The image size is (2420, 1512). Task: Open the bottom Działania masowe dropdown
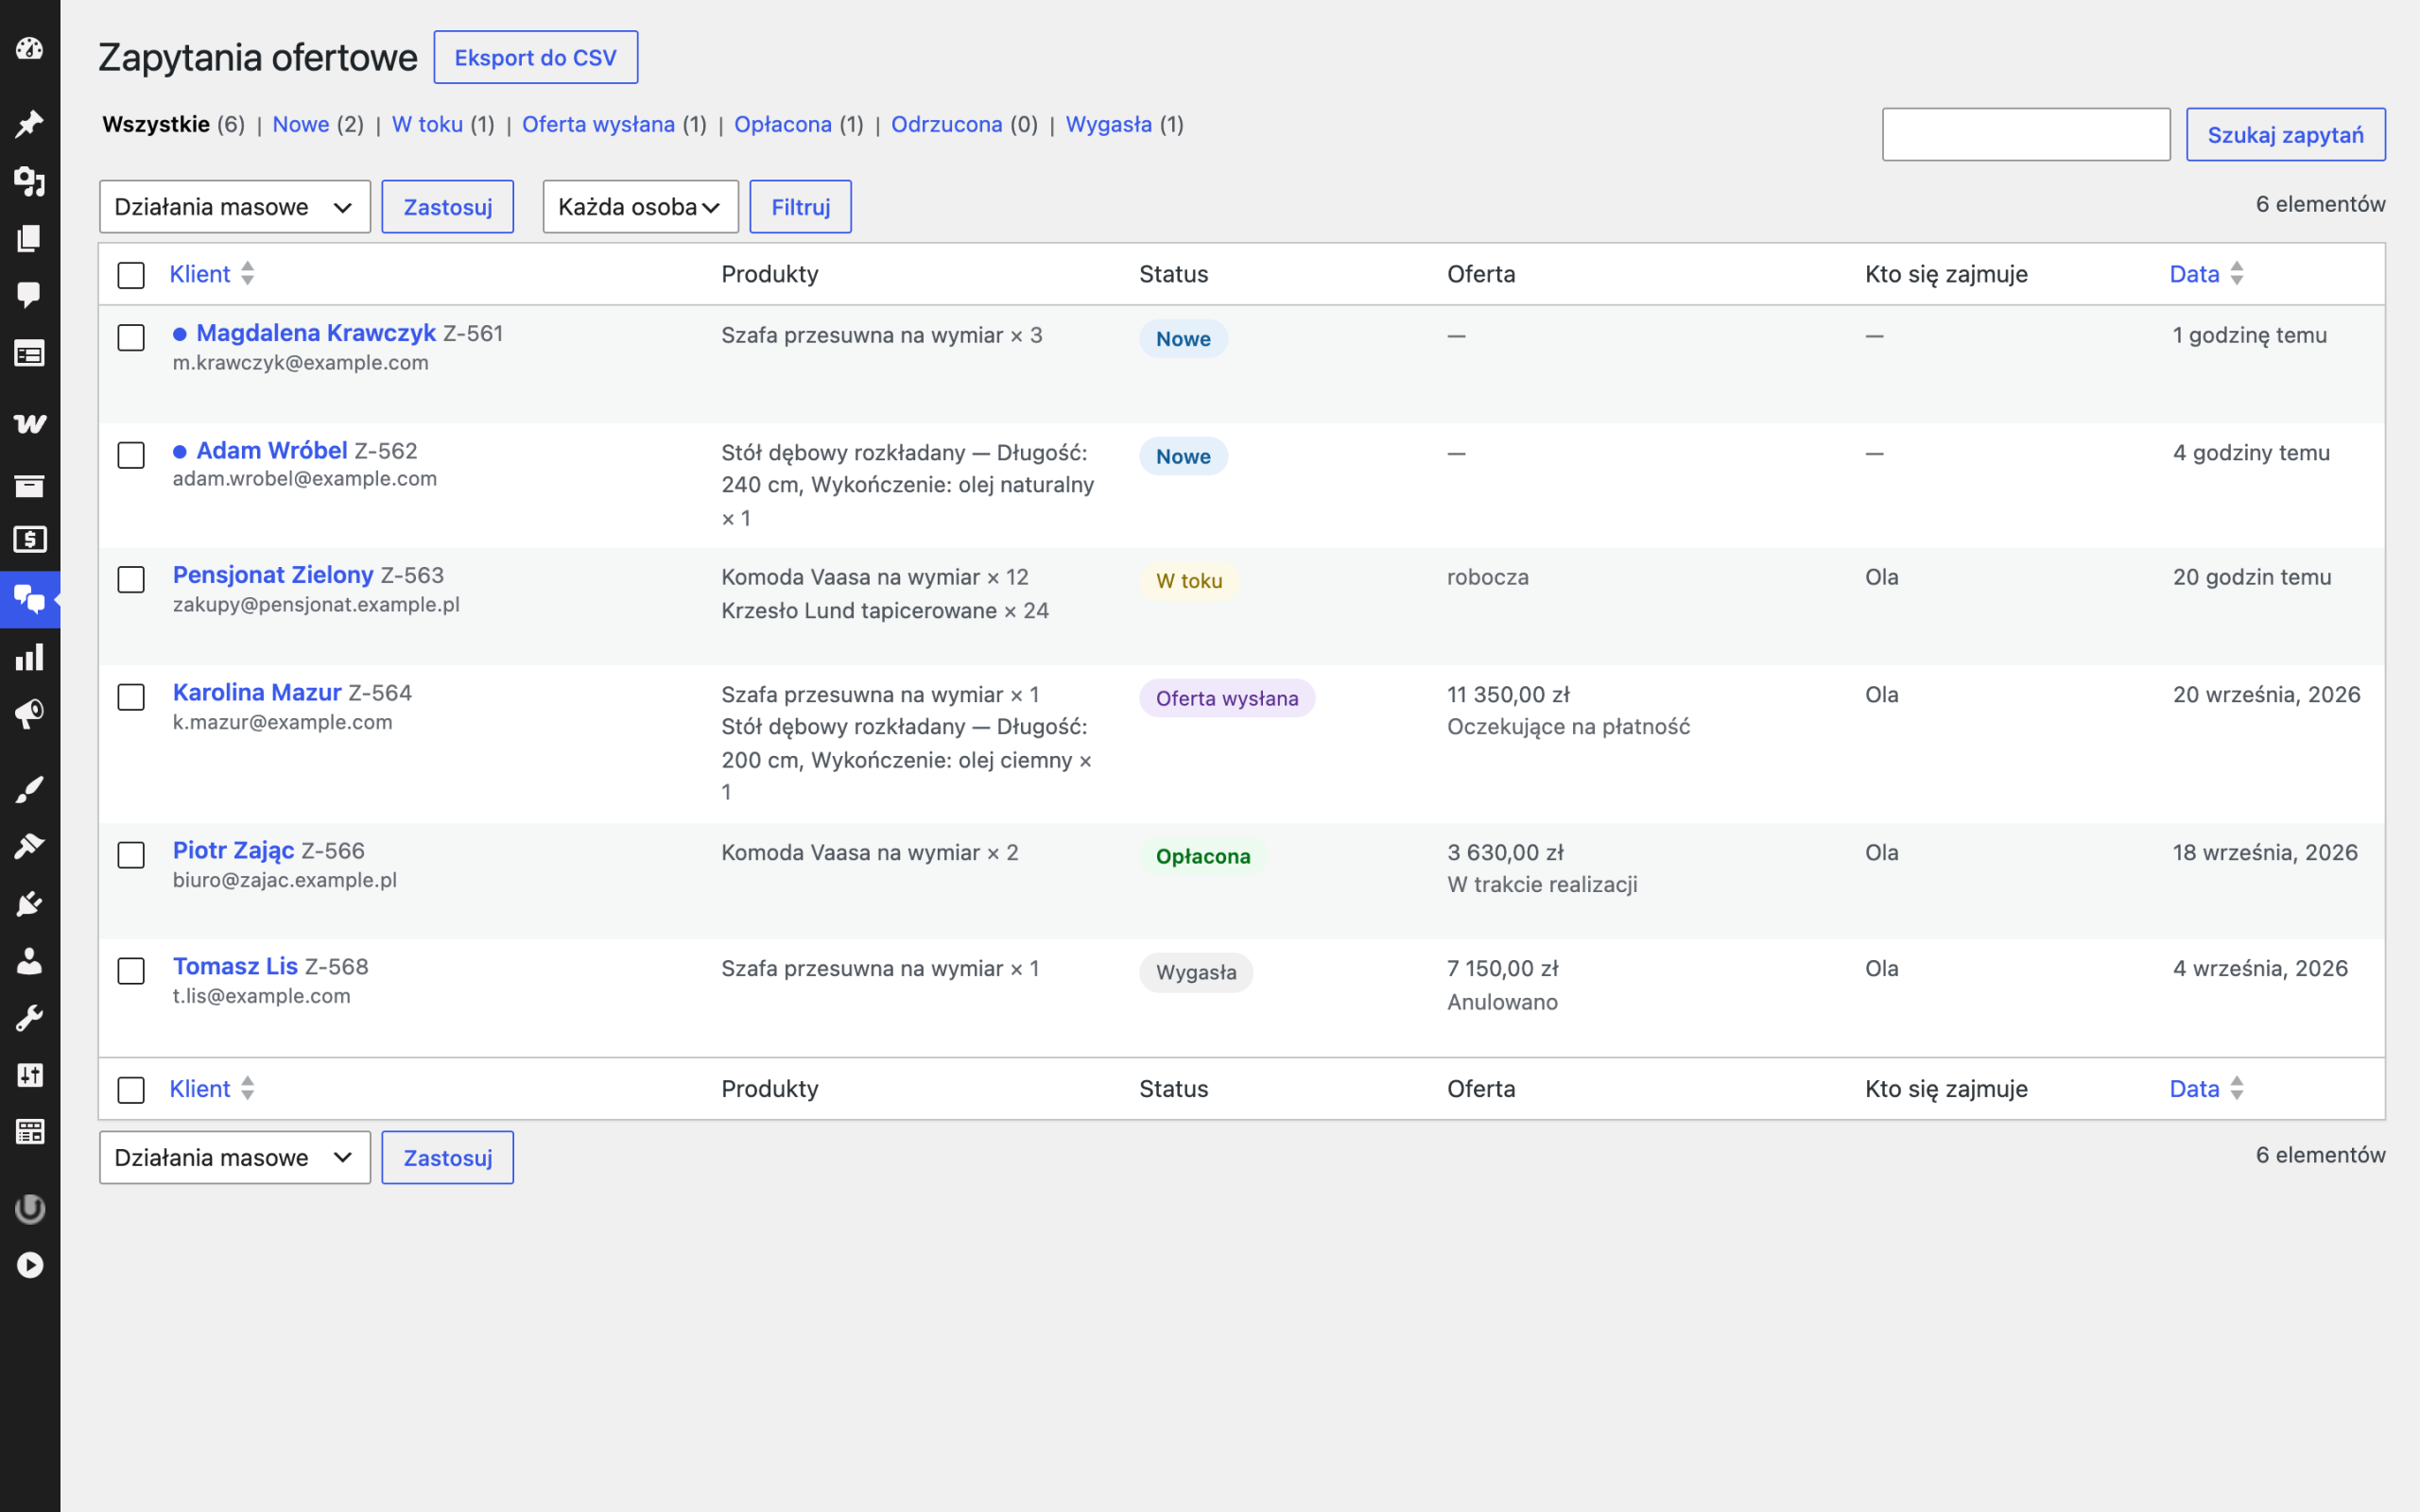pos(235,1158)
